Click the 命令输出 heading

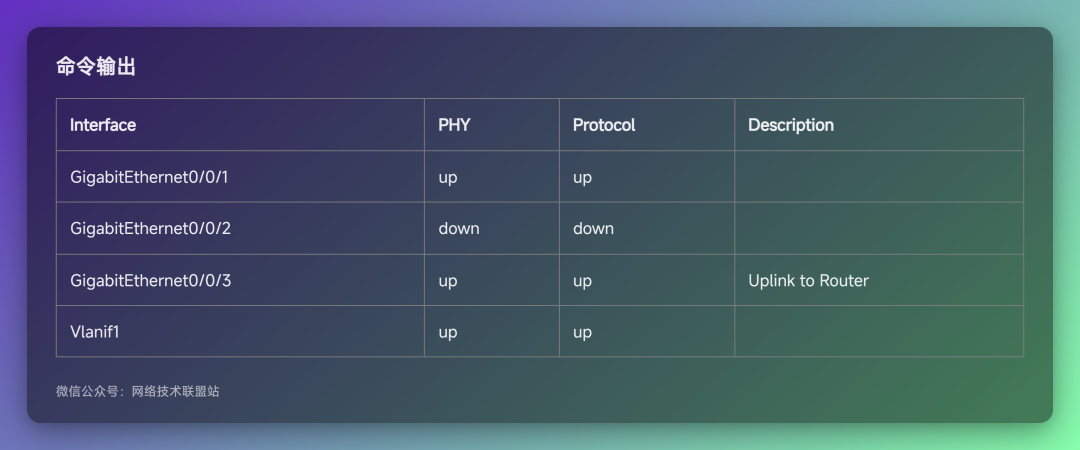(96, 67)
